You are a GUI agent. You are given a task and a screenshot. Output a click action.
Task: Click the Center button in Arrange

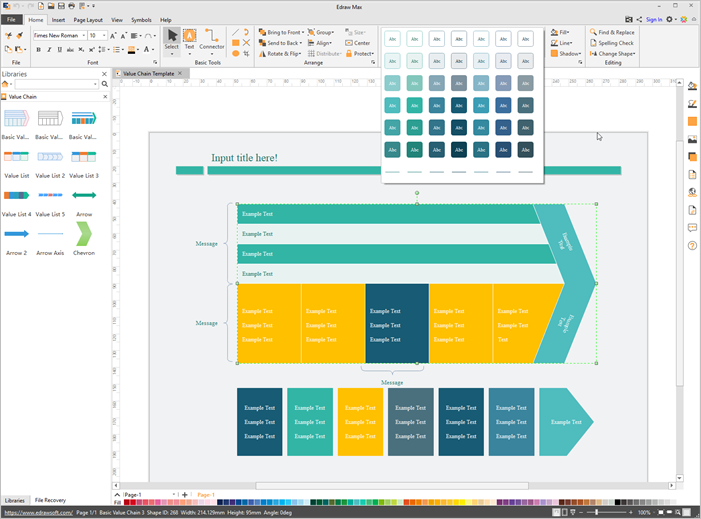point(358,43)
